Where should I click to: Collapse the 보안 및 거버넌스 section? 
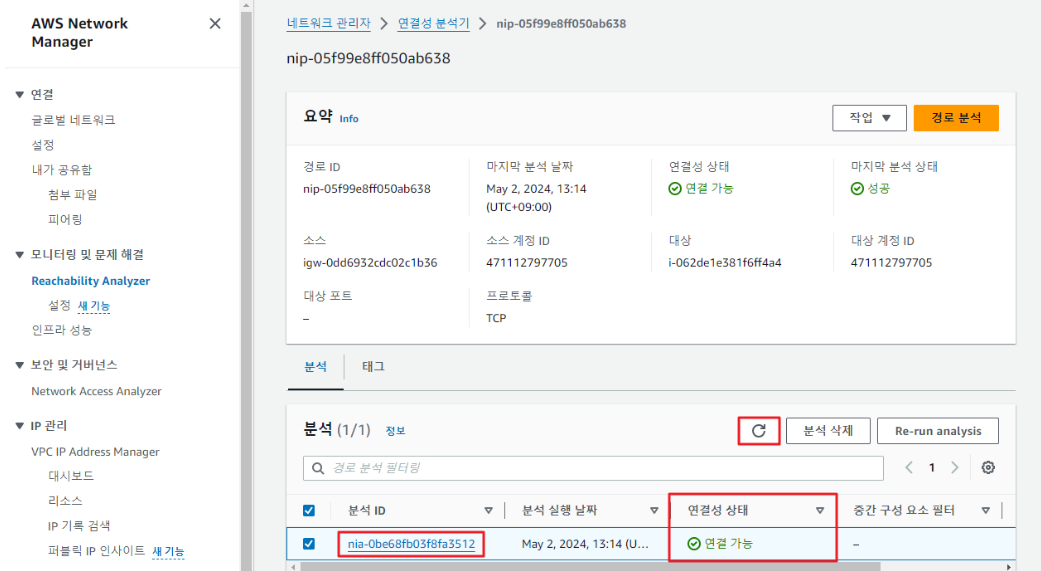20,365
